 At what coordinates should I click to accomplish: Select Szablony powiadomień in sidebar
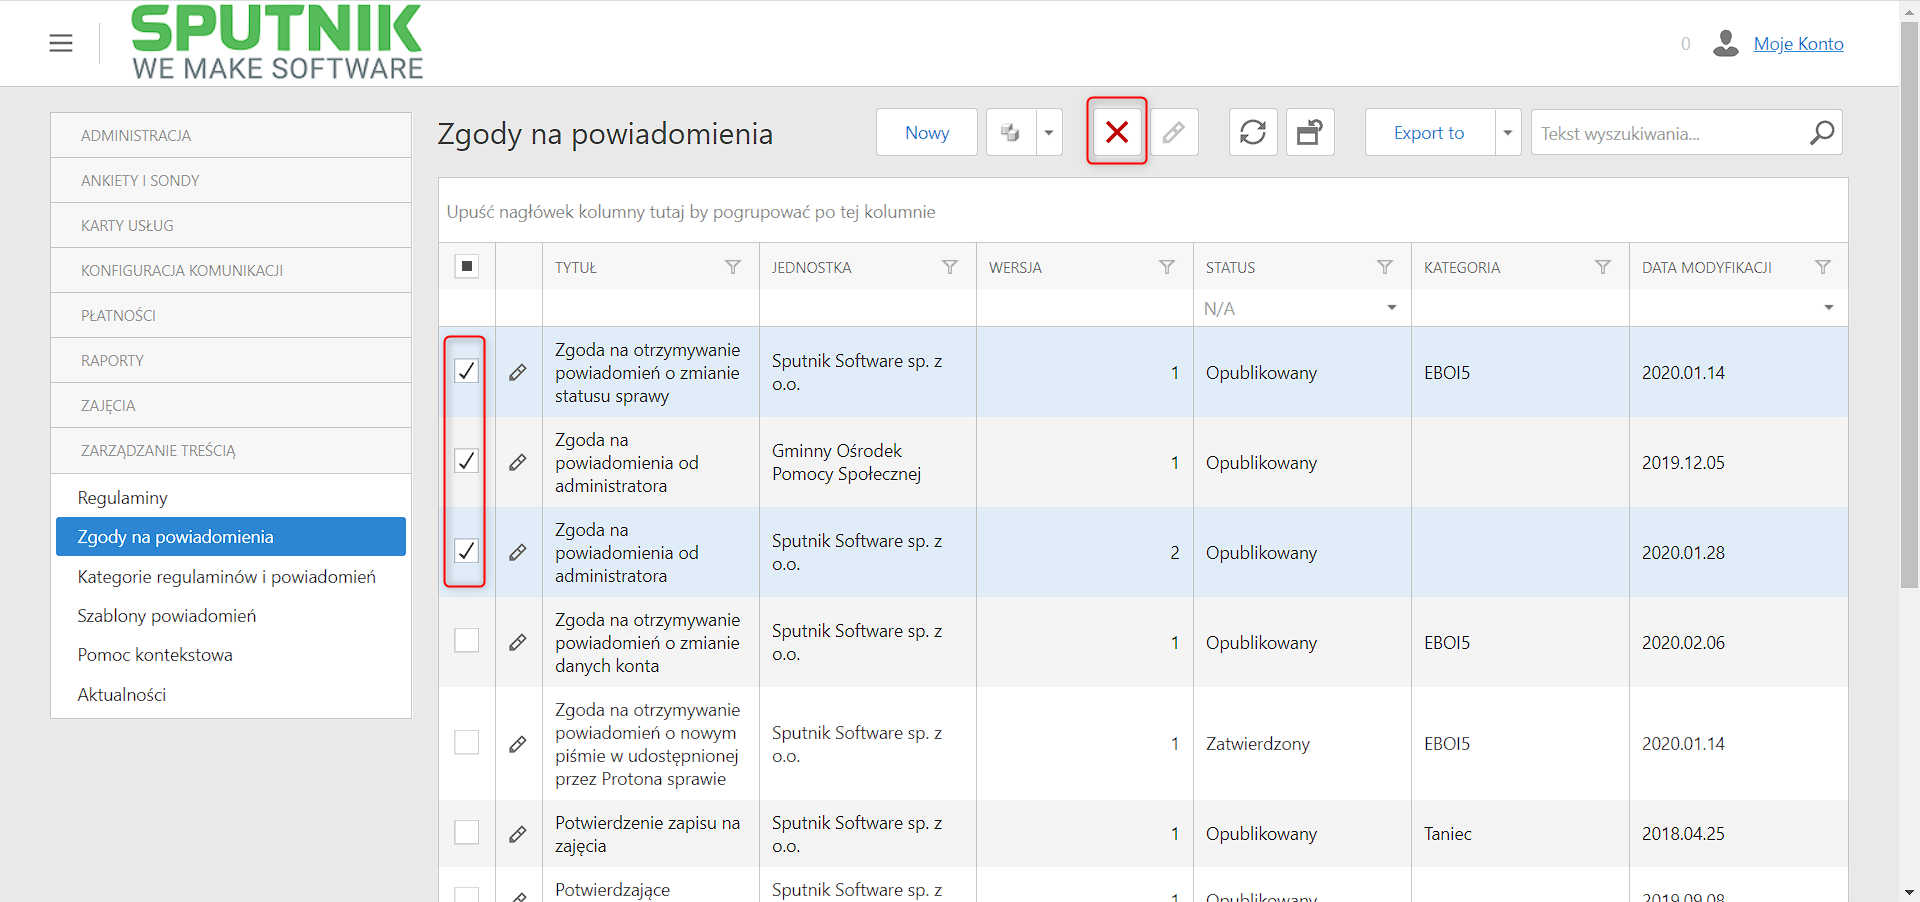[167, 615]
